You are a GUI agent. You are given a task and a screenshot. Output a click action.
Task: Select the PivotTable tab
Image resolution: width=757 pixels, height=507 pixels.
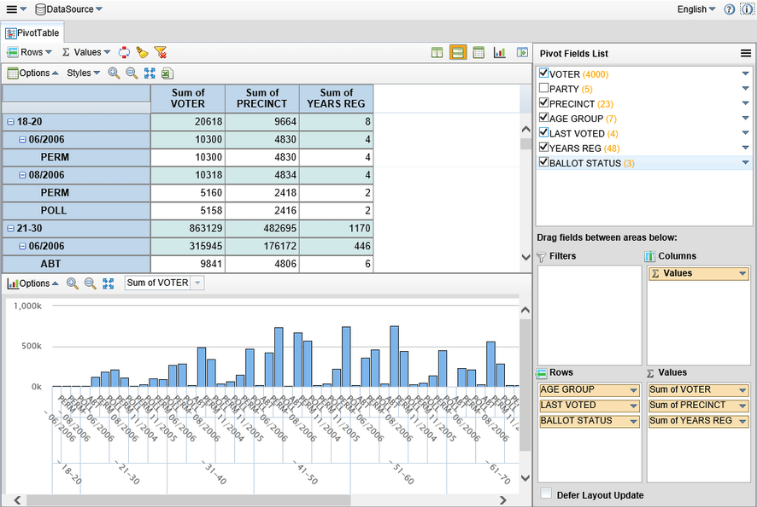[32, 33]
